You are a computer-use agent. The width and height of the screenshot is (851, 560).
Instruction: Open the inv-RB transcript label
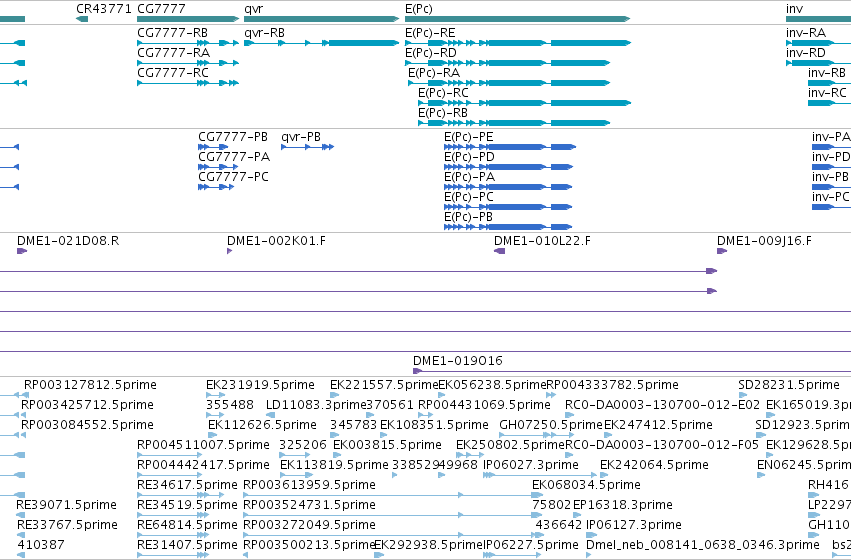click(x=827, y=73)
